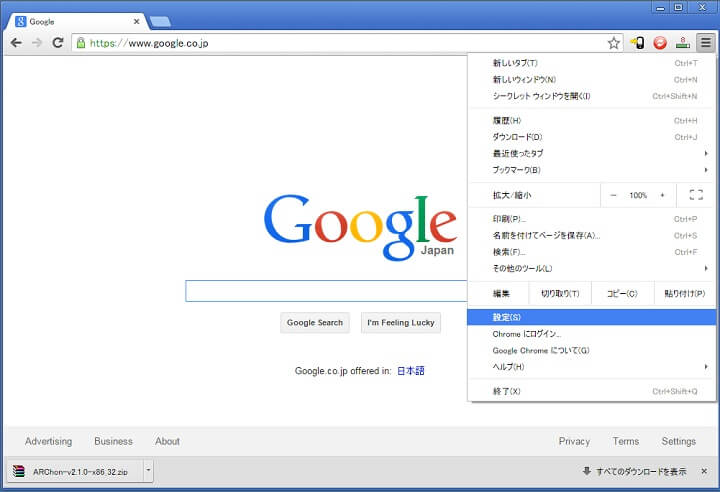
Task: Click the ARChon zip file icon in download bar
Action: click(x=18, y=471)
